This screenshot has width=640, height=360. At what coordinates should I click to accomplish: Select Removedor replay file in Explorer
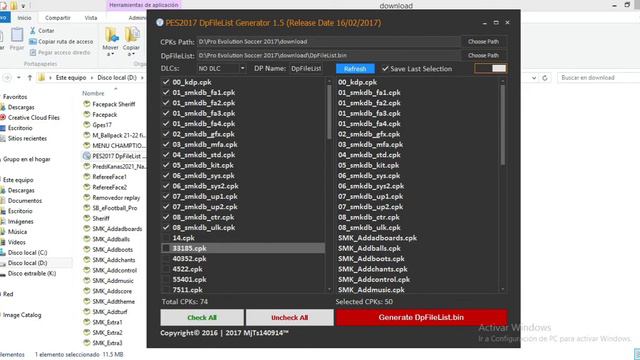[x=116, y=198]
